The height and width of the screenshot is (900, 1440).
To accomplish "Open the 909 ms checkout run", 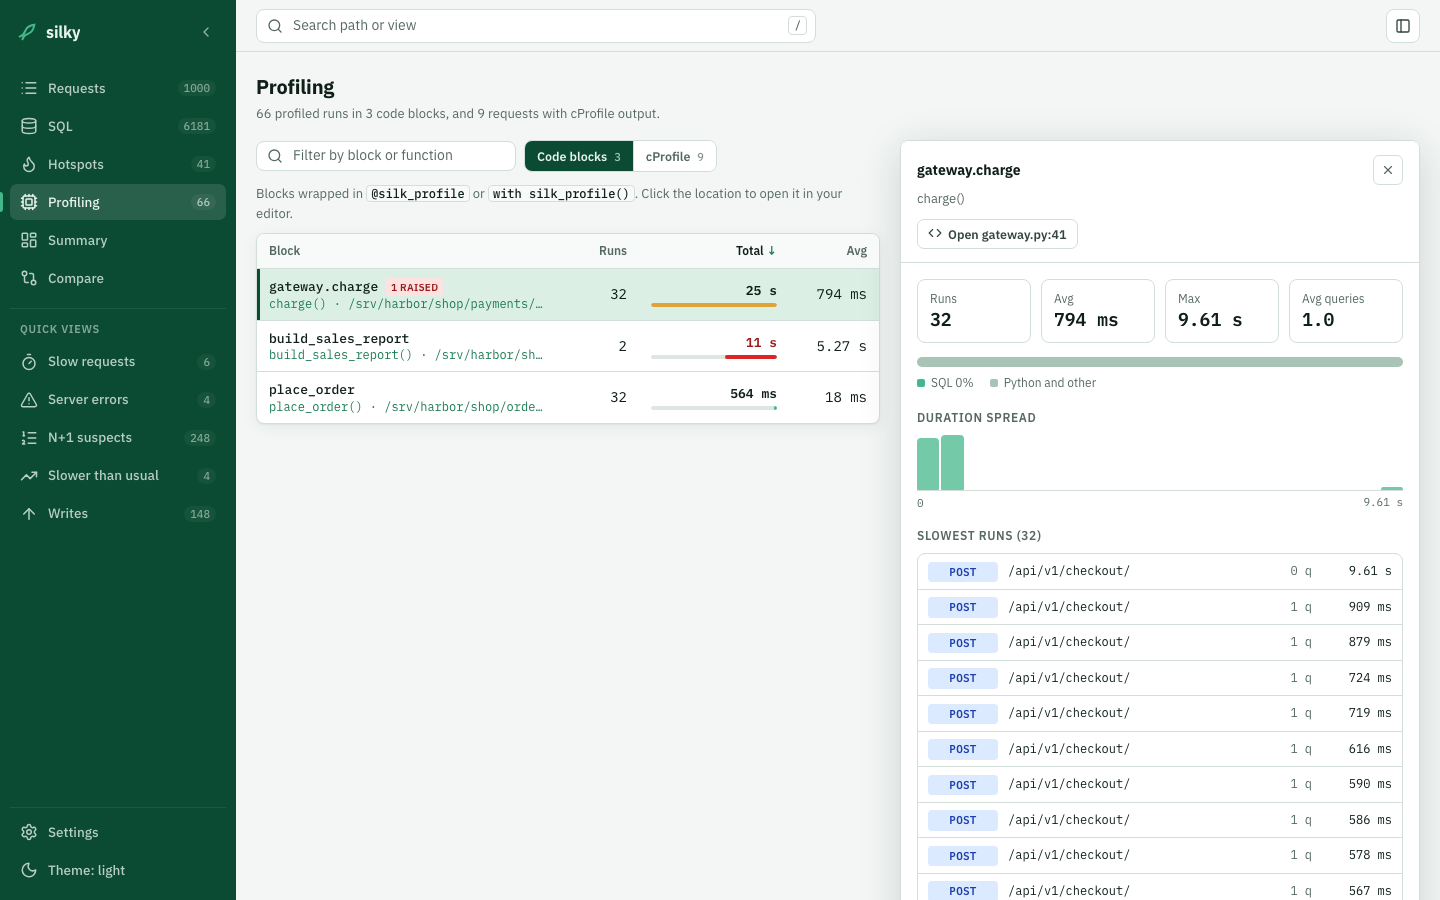I will (x=1160, y=607).
